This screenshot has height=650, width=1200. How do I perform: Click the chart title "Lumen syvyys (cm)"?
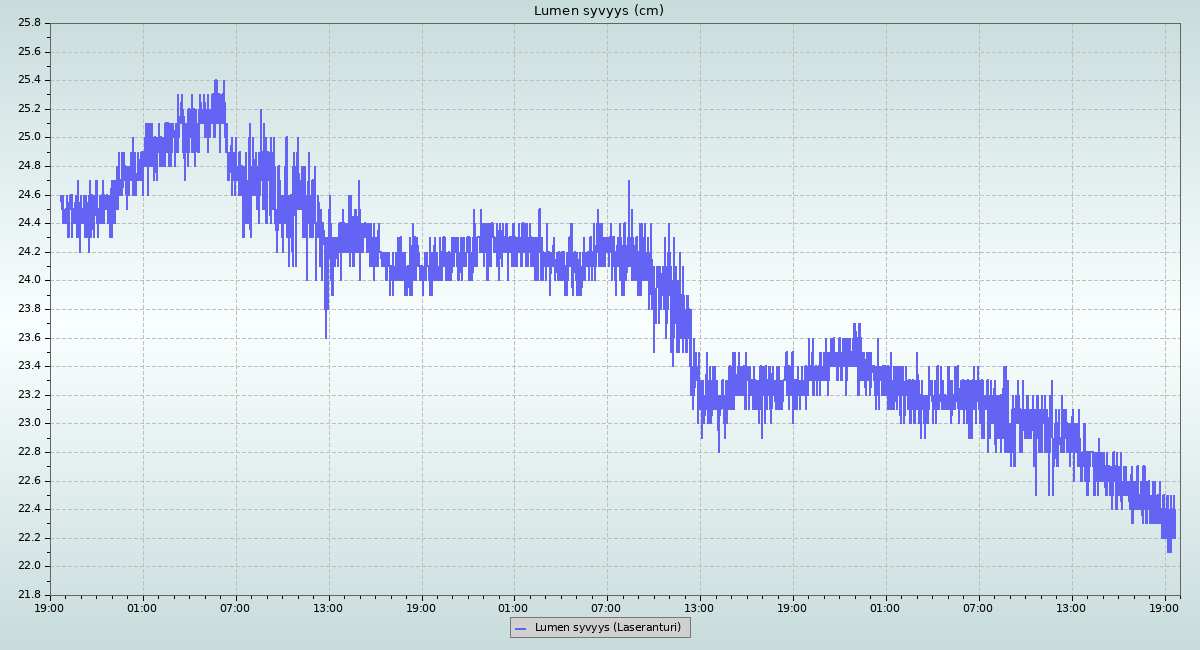(598, 11)
